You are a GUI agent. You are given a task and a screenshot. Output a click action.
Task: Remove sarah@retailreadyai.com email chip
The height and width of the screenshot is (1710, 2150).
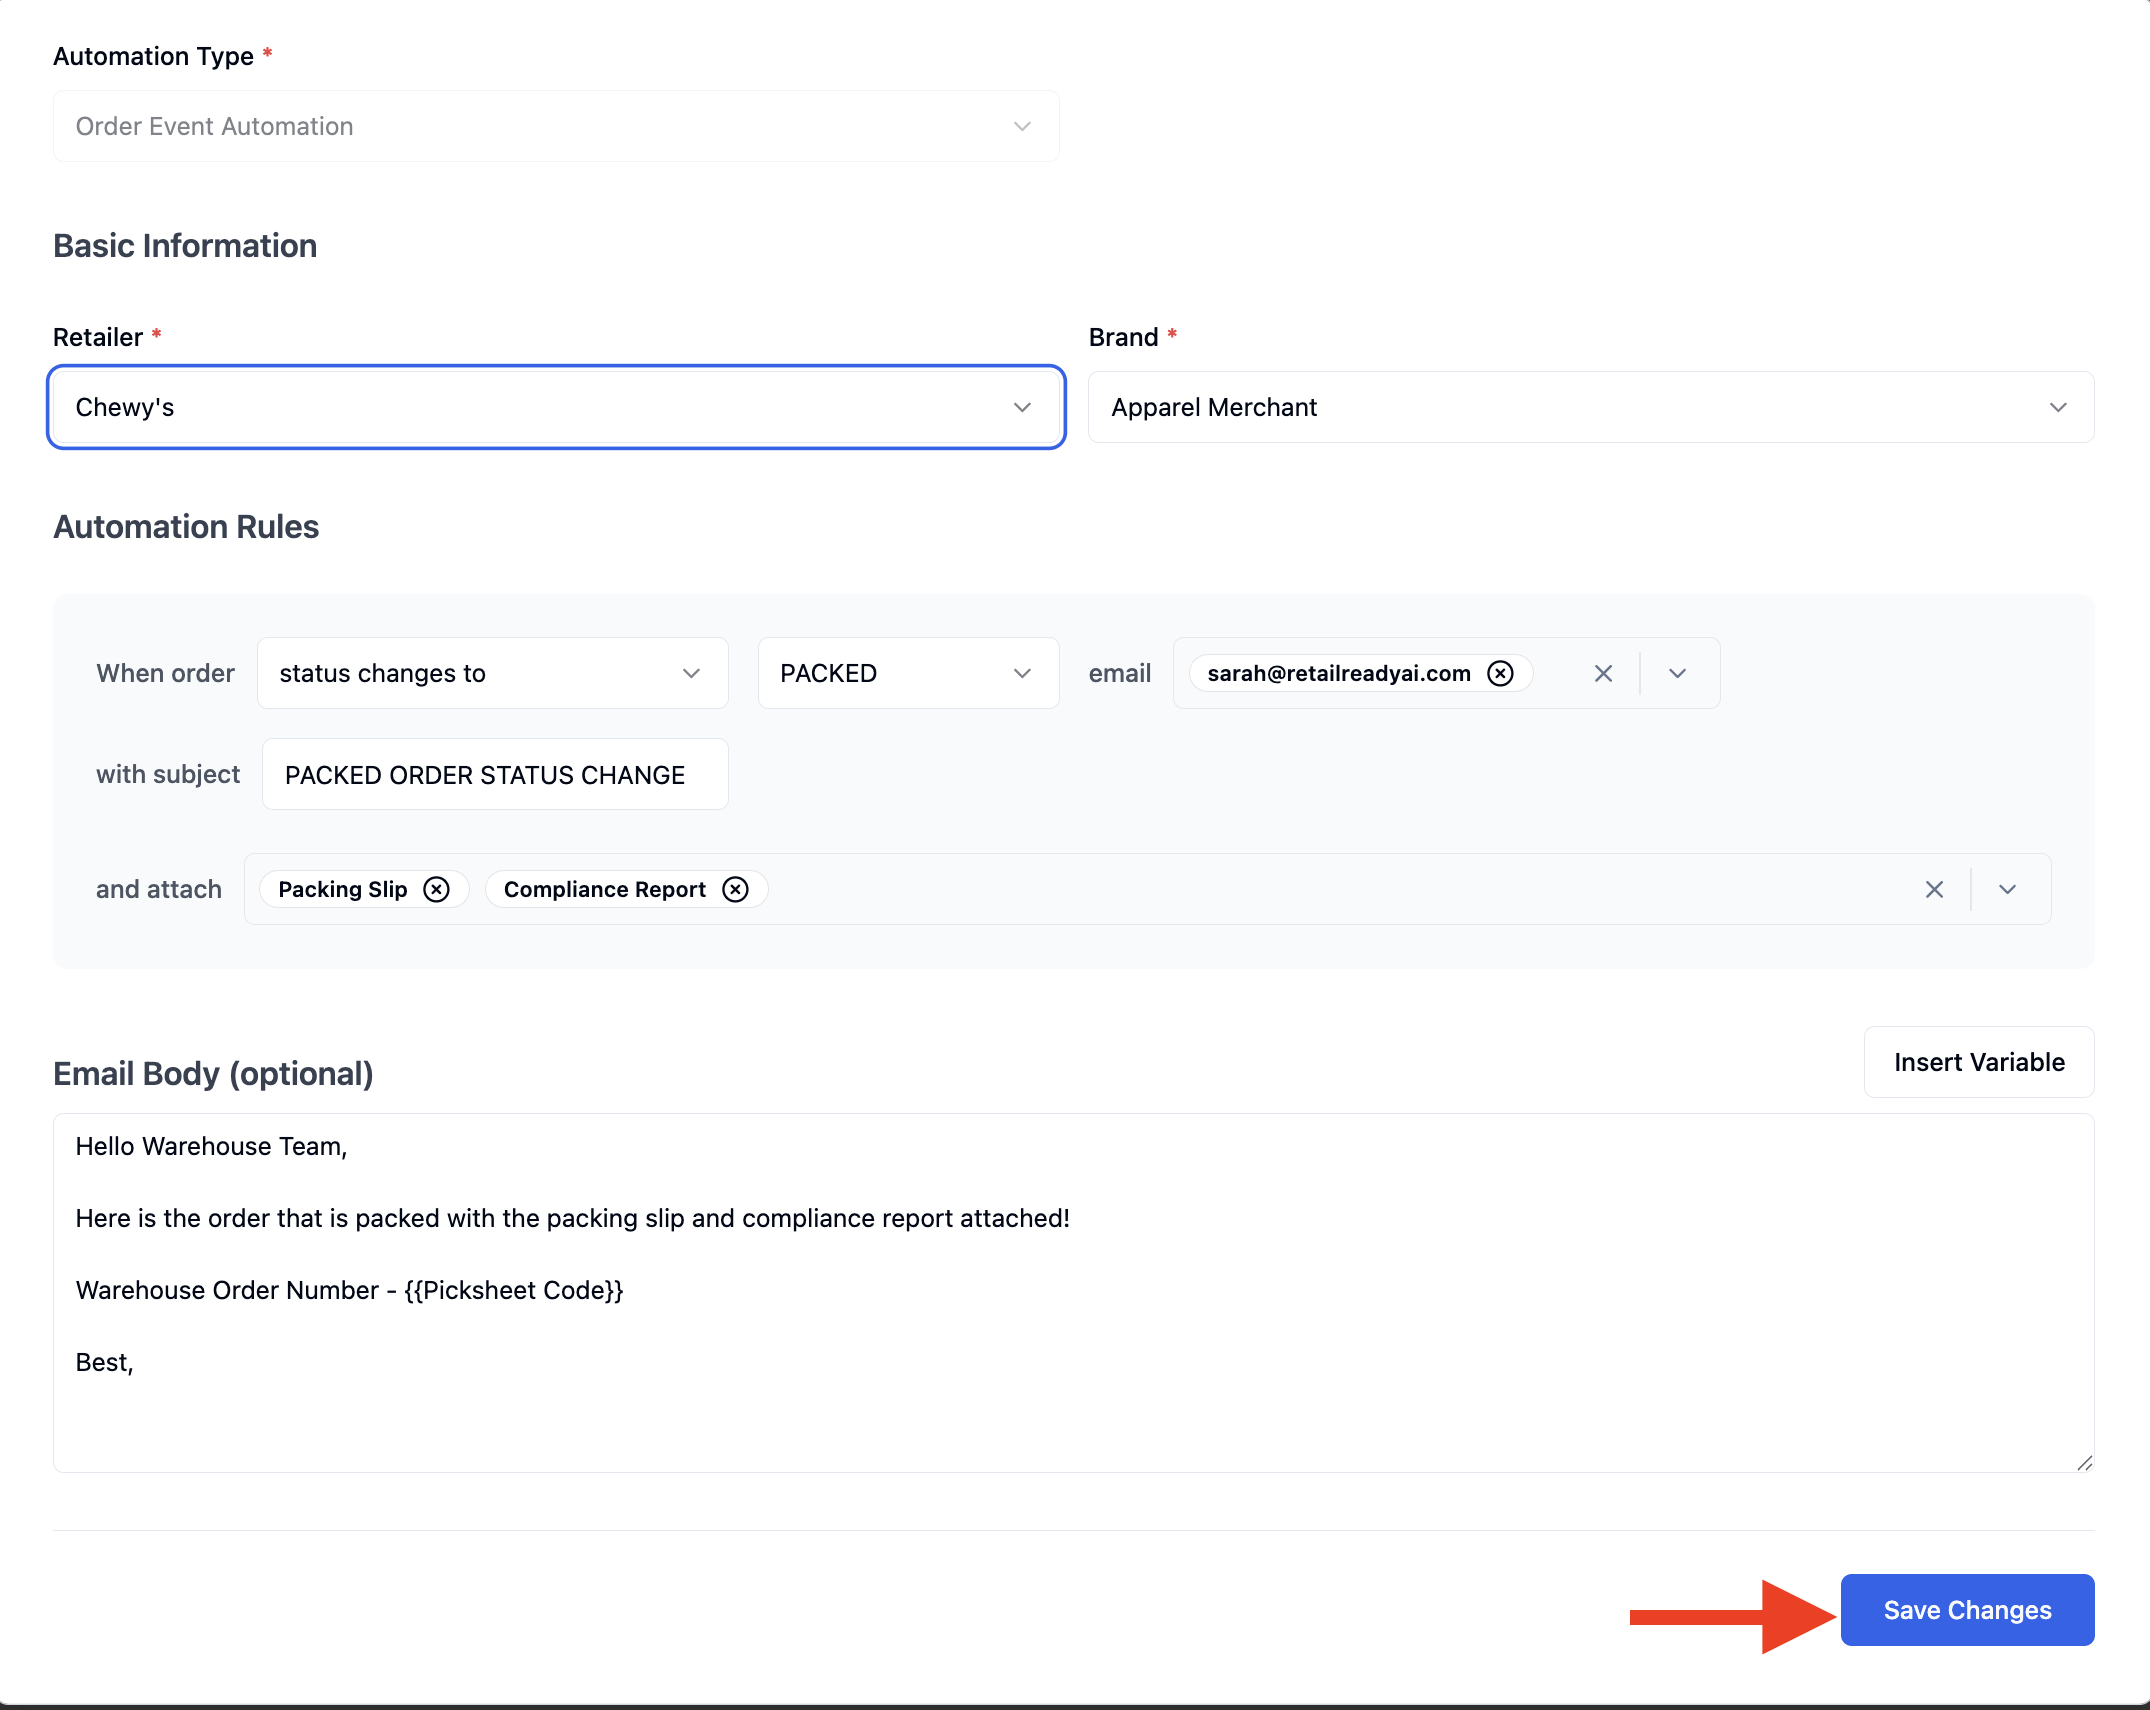click(x=1500, y=673)
